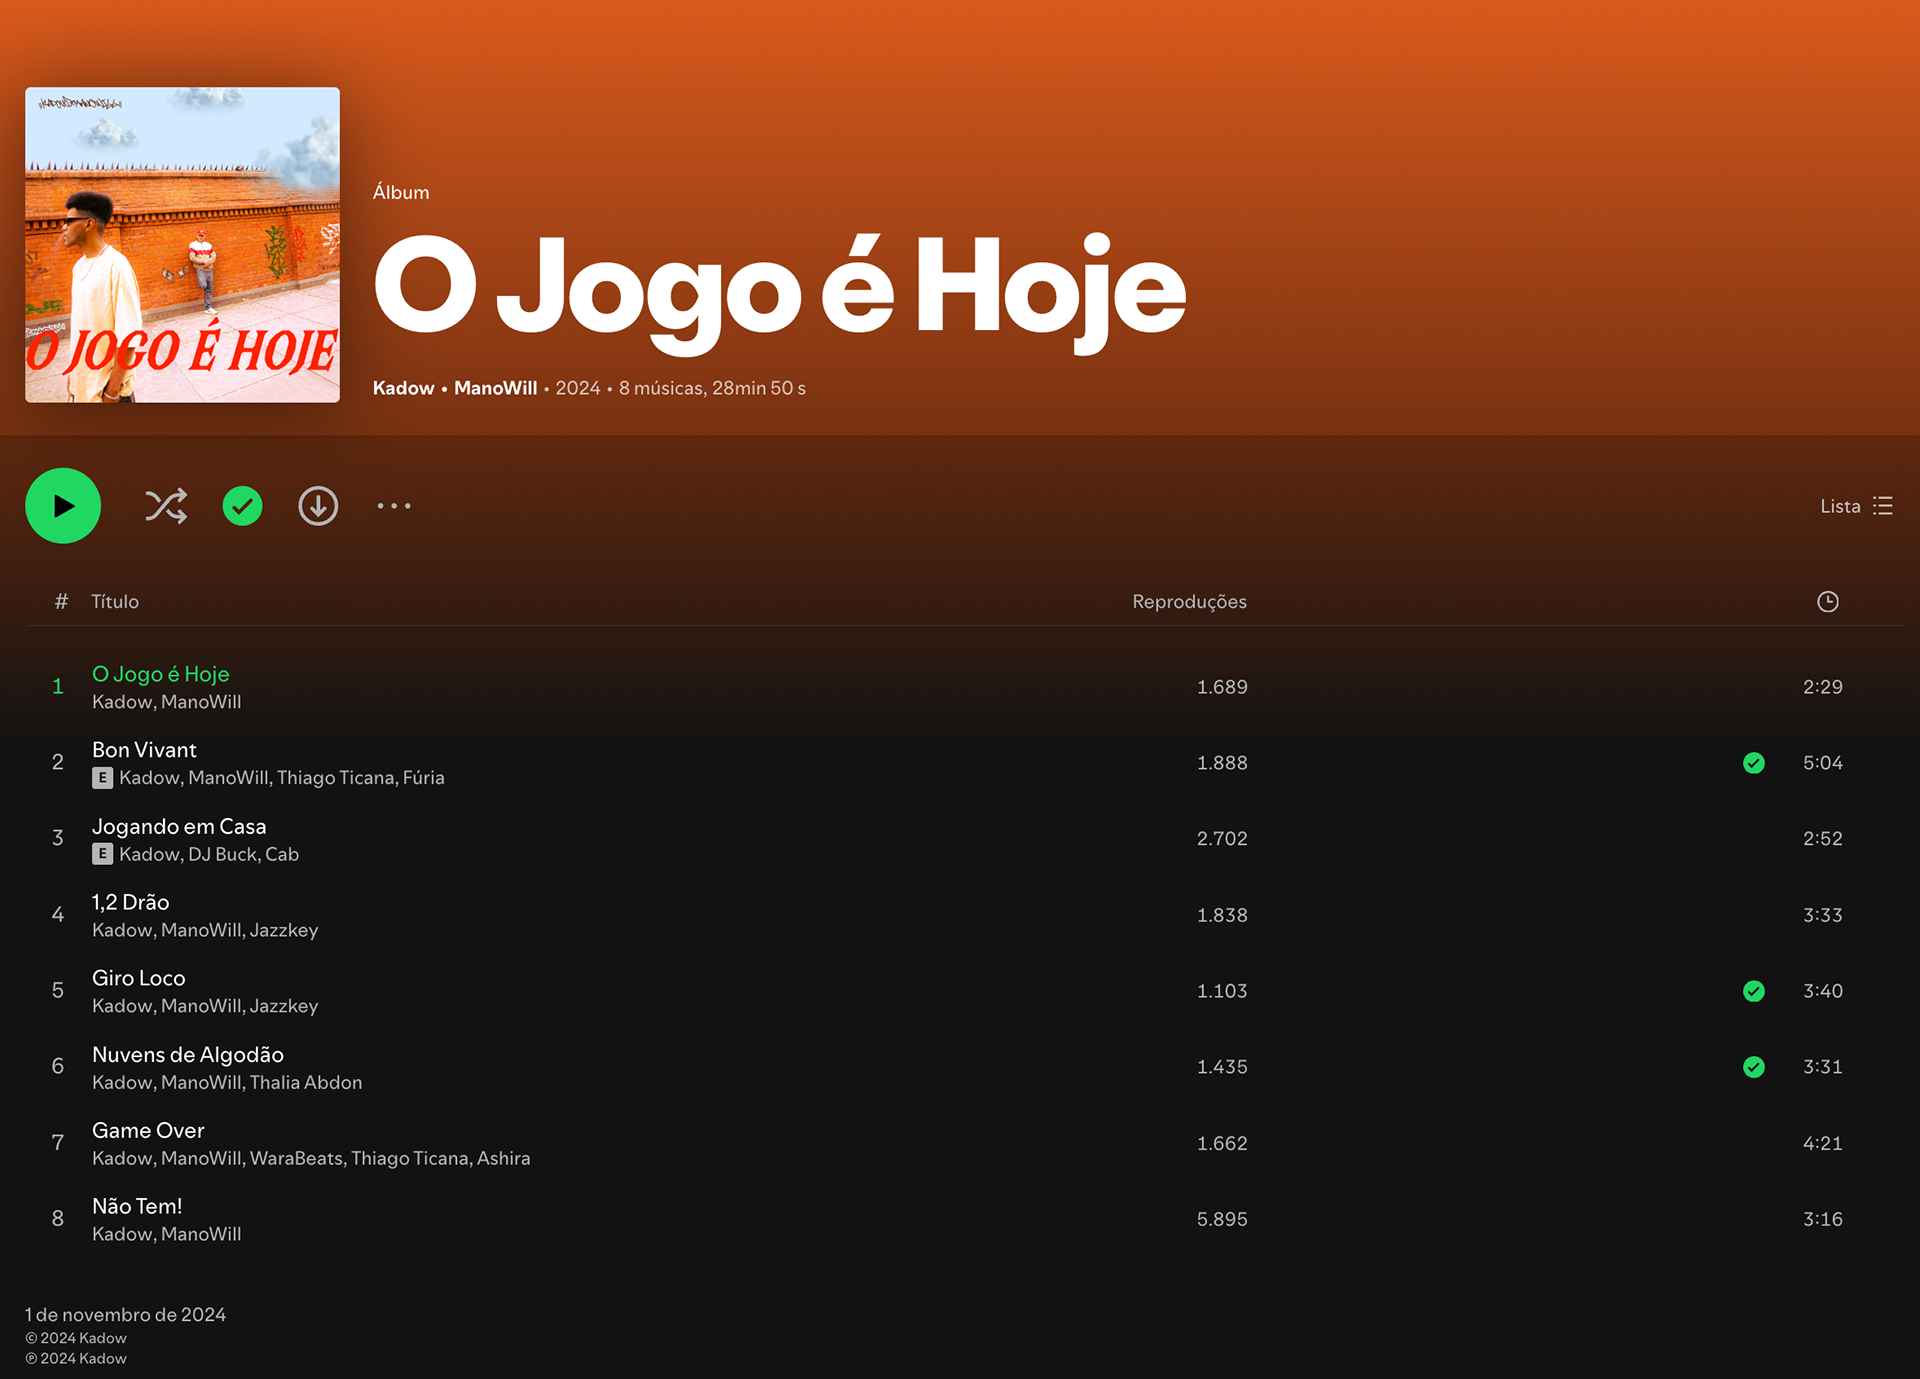This screenshot has width=1920, height=1379.
Task: Open the album cover artwork
Action: point(182,245)
